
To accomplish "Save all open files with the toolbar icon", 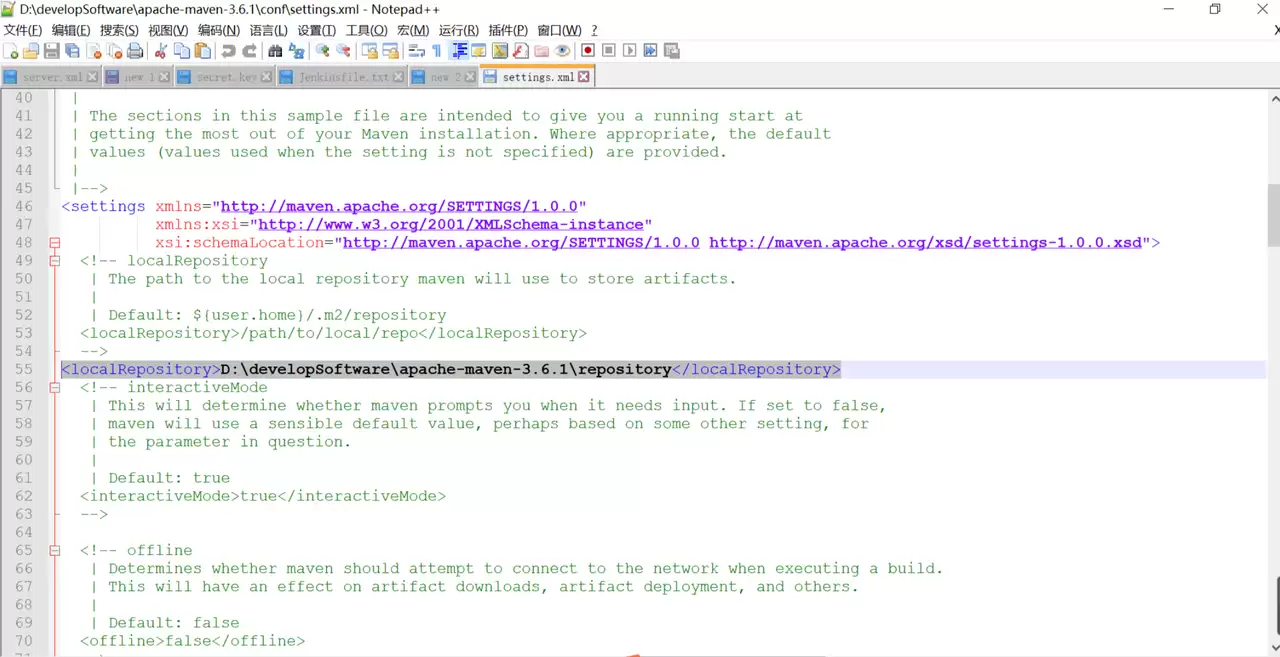I will tap(72, 51).
